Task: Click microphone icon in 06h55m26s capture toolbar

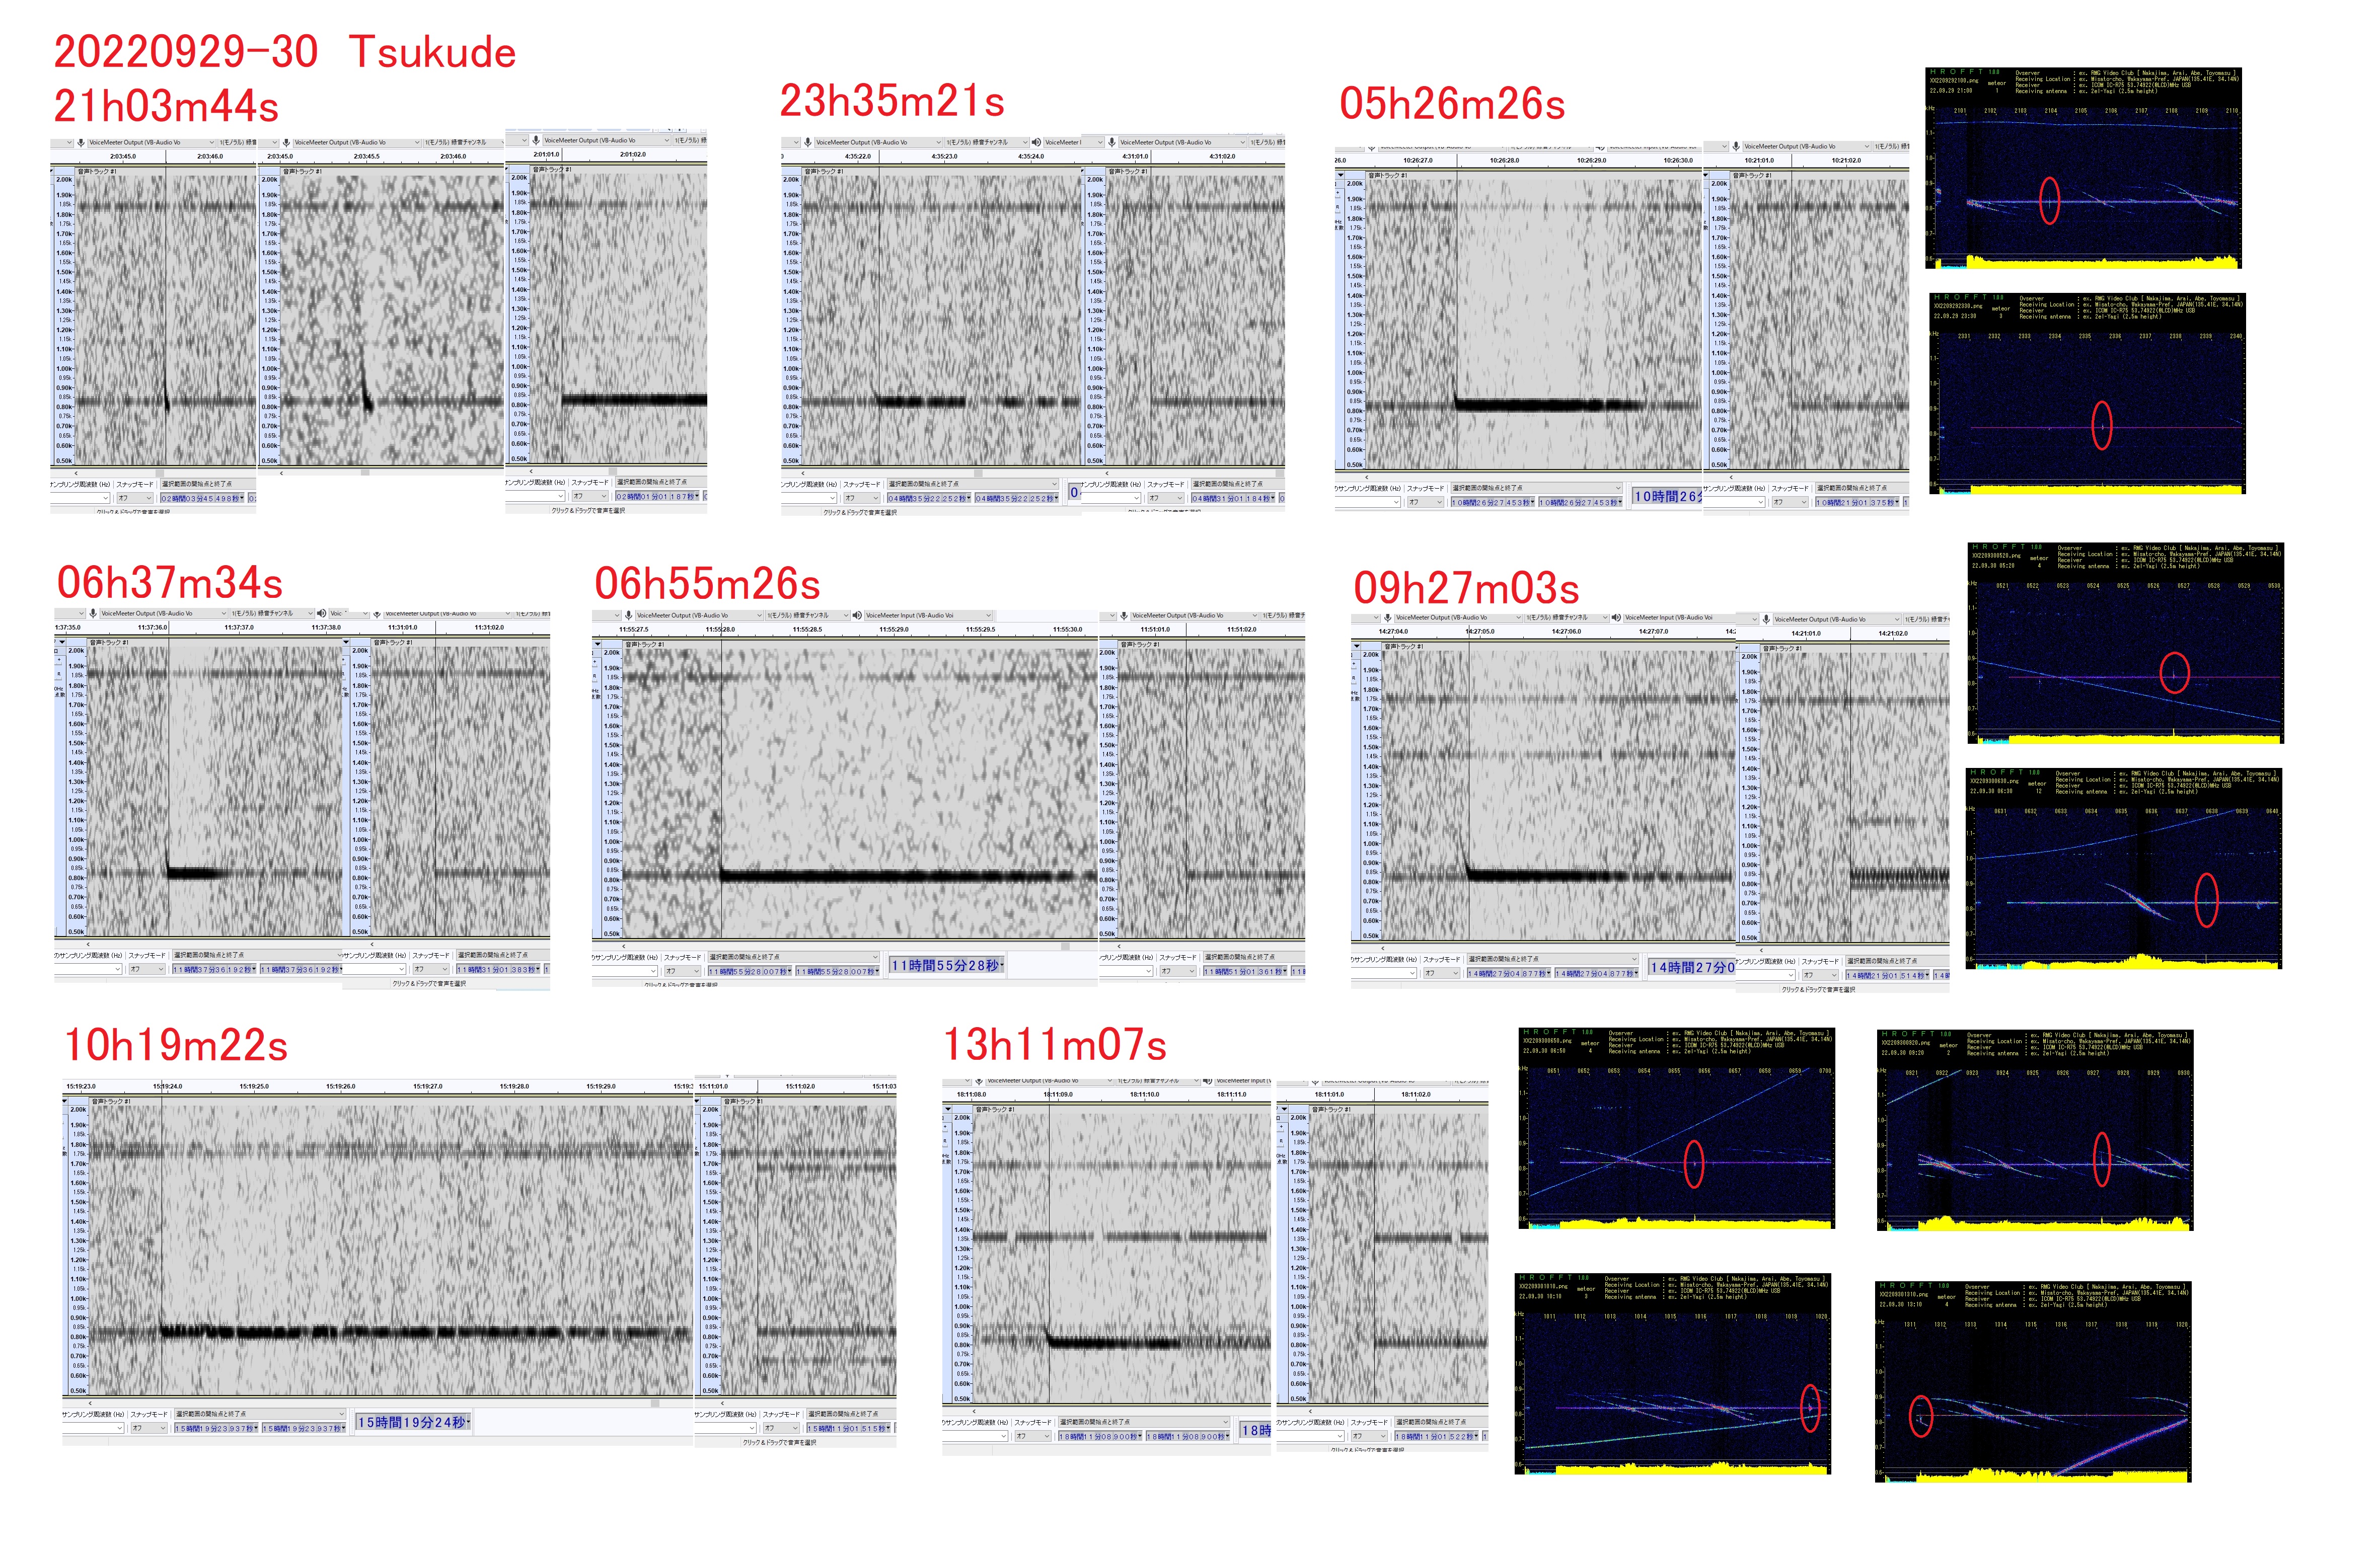Action: [x=628, y=615]
